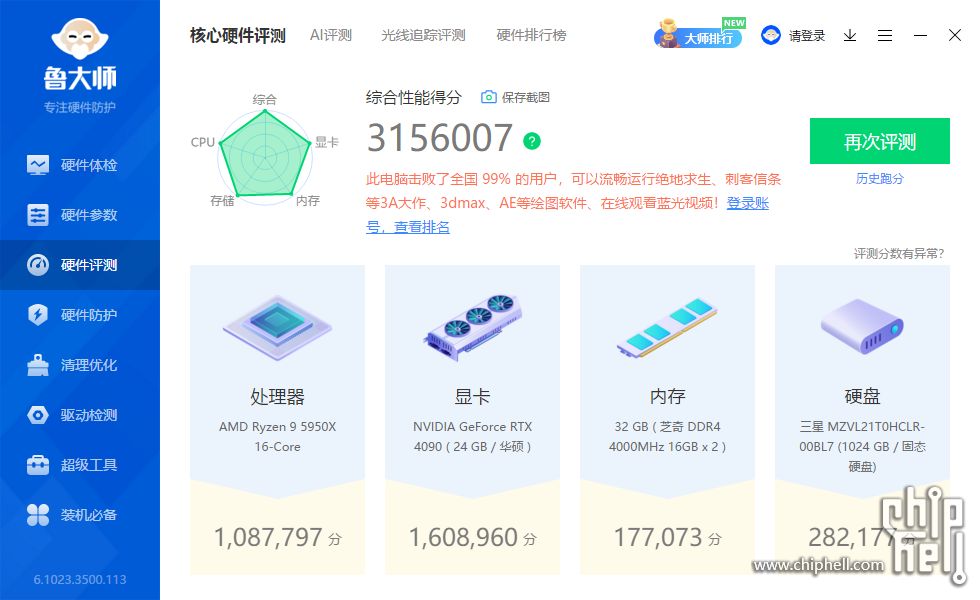Click the memory score 177,073
980x600 pixels.
click(658, 538)
